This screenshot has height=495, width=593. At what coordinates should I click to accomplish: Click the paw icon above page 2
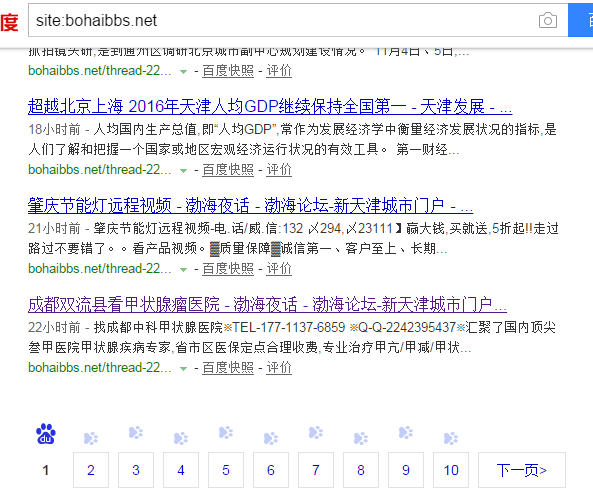[x=91, y=438]
